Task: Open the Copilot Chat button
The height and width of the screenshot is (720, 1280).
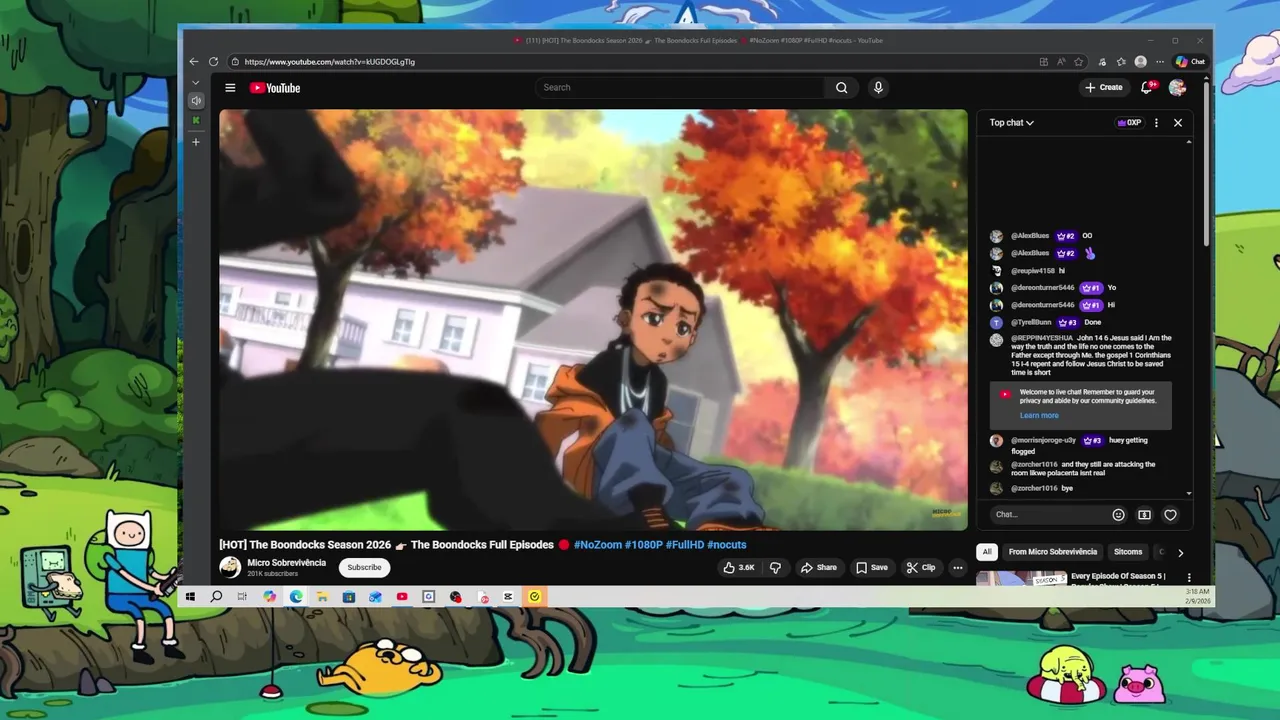Action: [1190, 61]
